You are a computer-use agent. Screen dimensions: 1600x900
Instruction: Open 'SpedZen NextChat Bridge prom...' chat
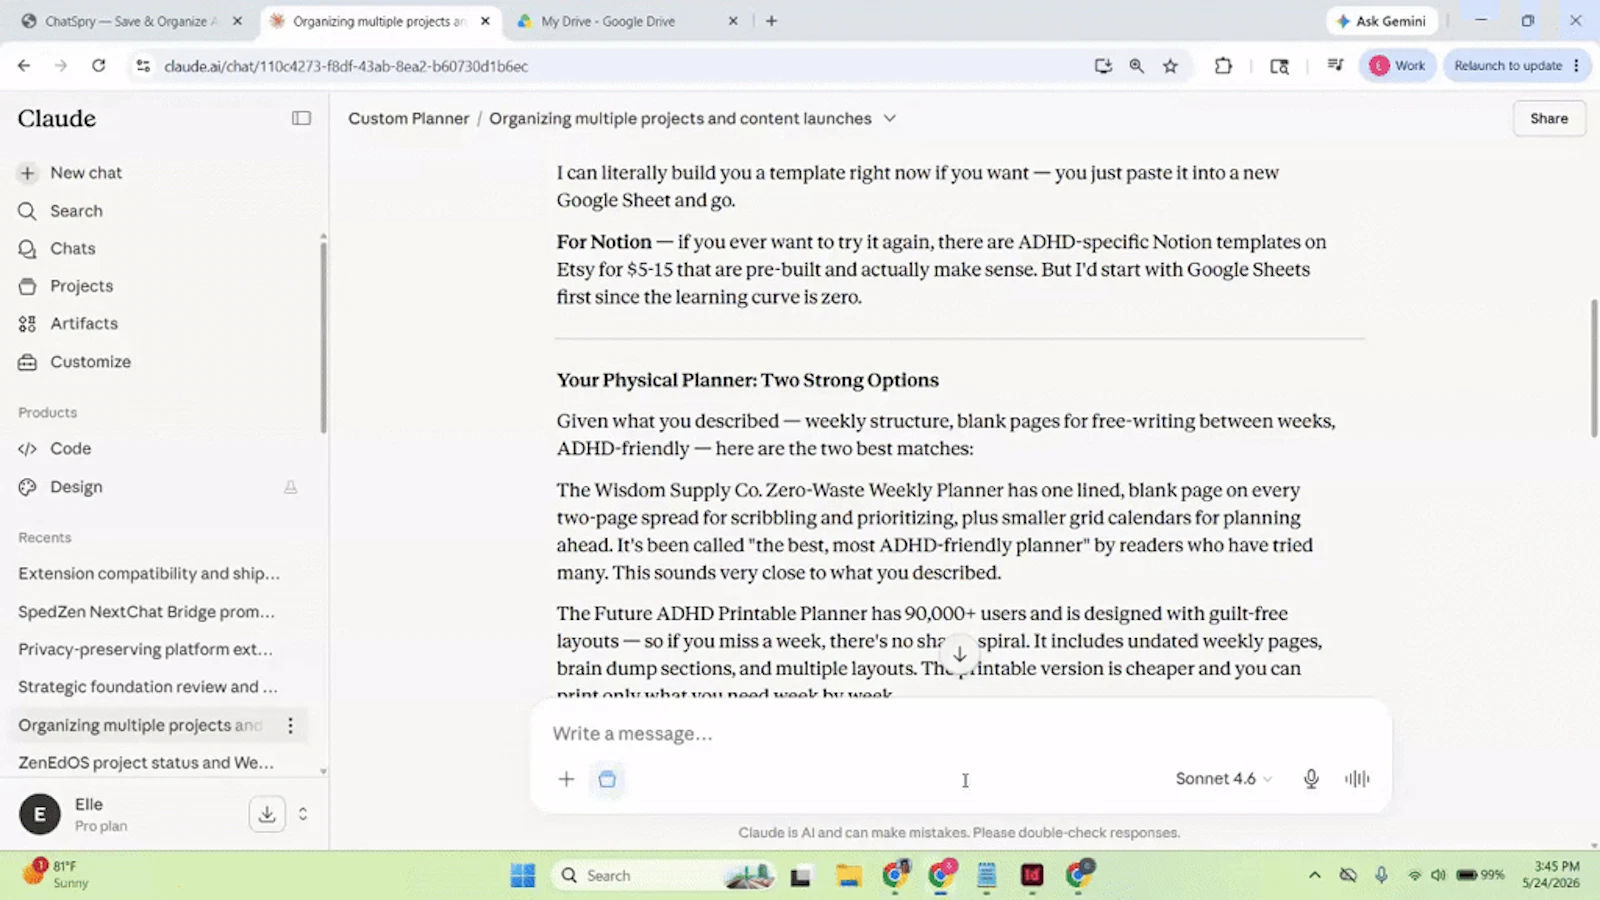146,611
